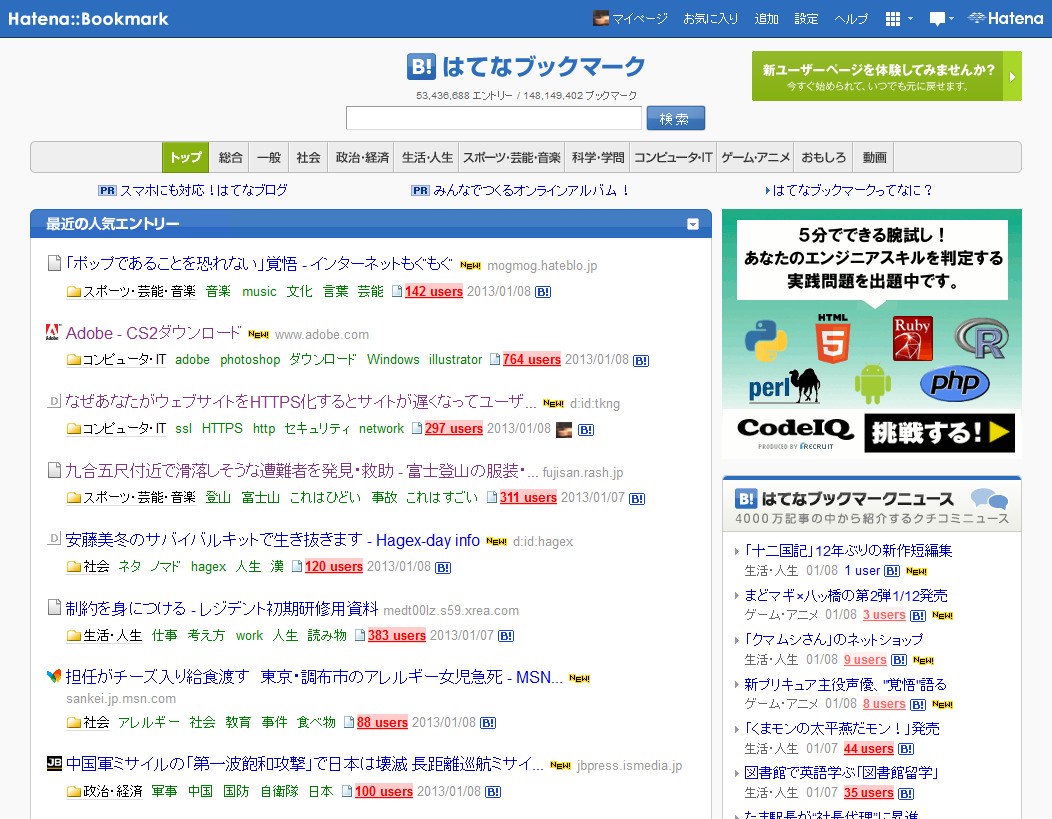Click the JB favicon beside 中国軍ミサイル entry
Image resolution: width=1052 pixels, height=819 pixels.
pyautogui.click(x=54, y=763)
